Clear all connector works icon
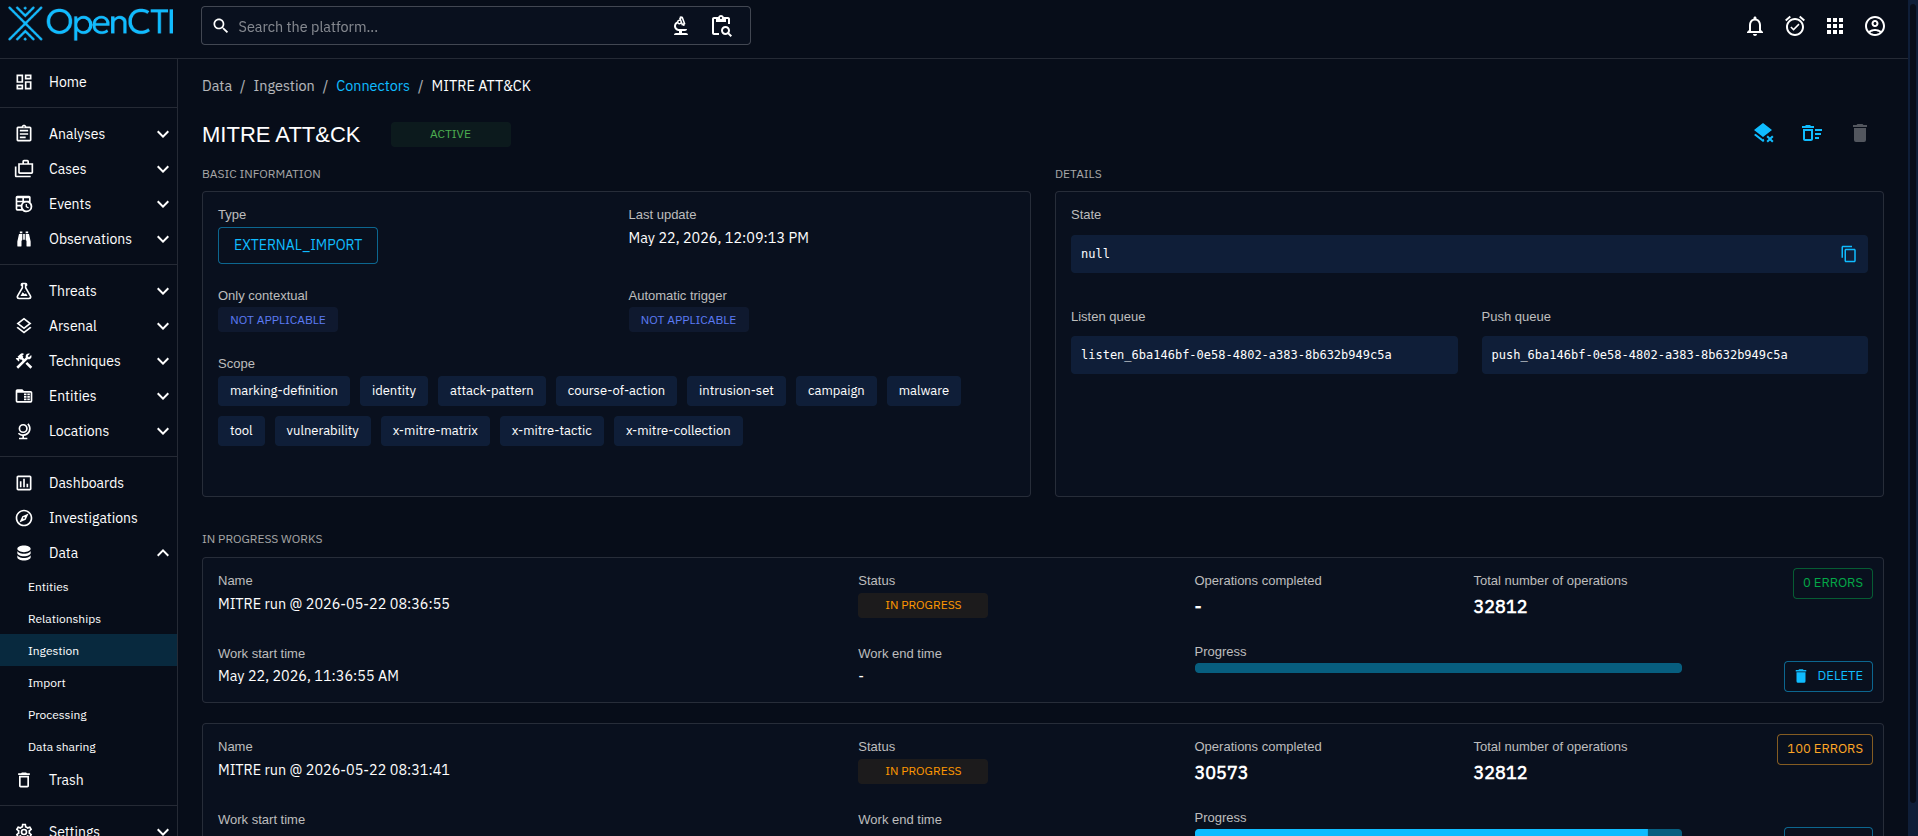The height and width of the screenshot is (836, 1918). 1812,133
